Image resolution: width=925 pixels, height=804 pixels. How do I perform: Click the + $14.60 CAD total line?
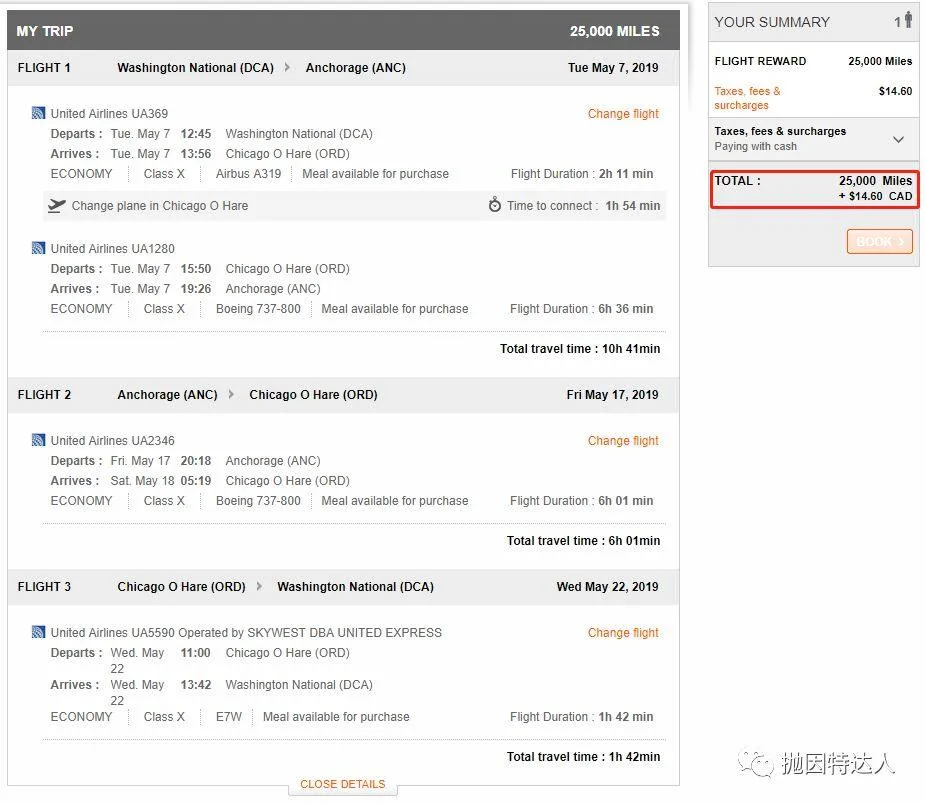coord(875,196)
